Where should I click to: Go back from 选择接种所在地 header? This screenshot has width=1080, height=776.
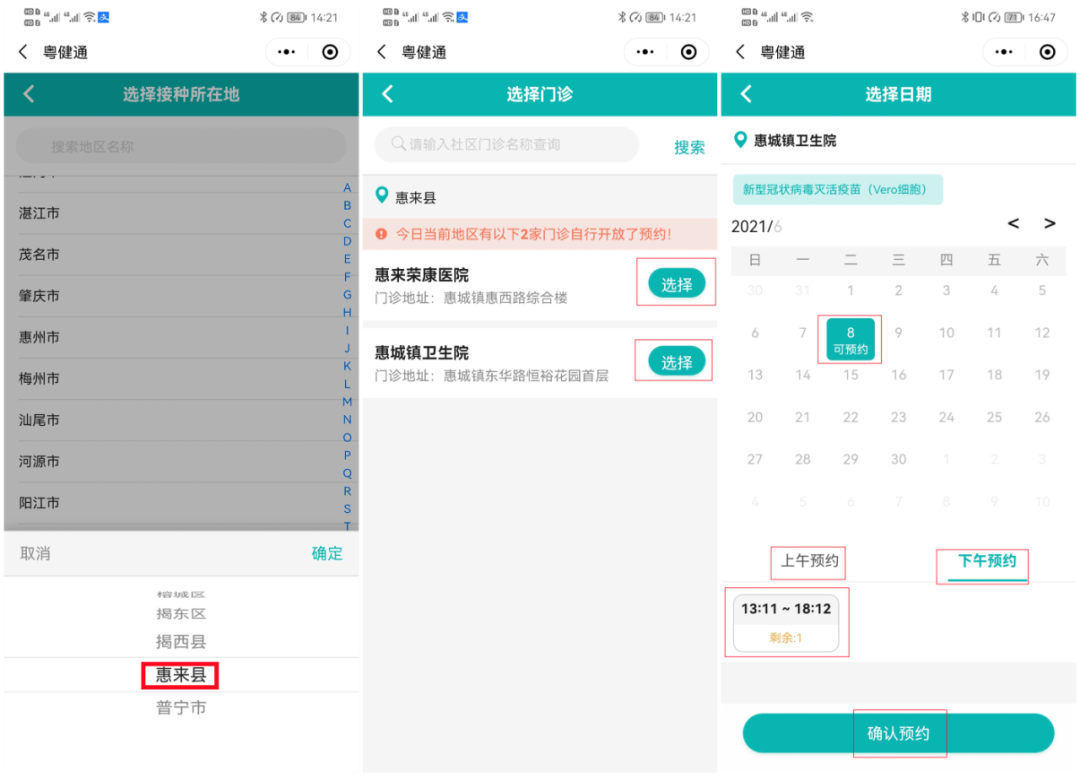(29, 94)
